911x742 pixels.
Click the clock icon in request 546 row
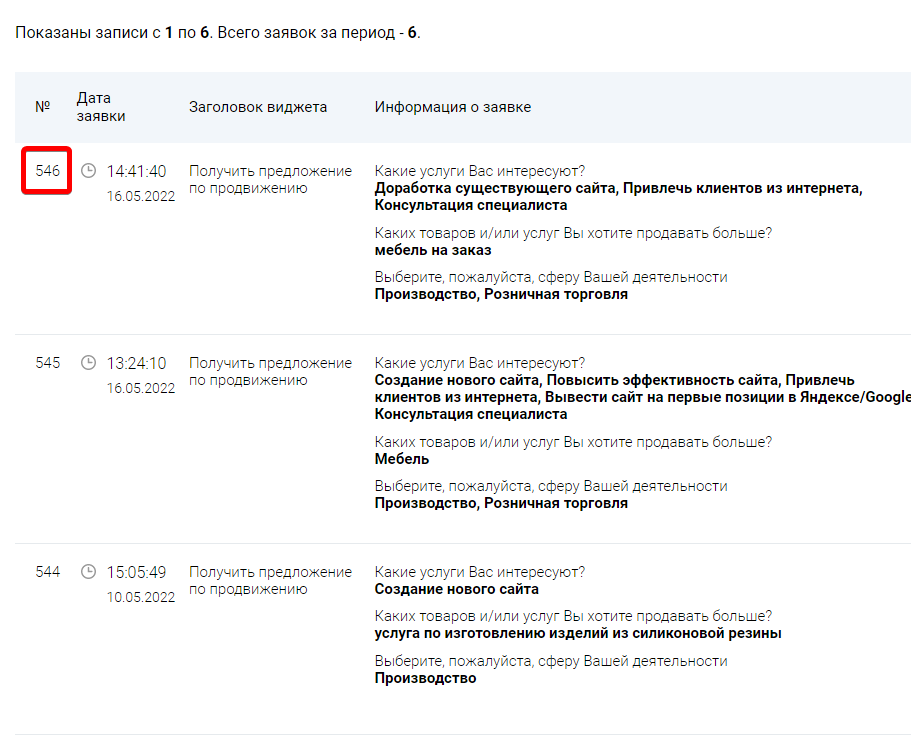pos(88,171)
